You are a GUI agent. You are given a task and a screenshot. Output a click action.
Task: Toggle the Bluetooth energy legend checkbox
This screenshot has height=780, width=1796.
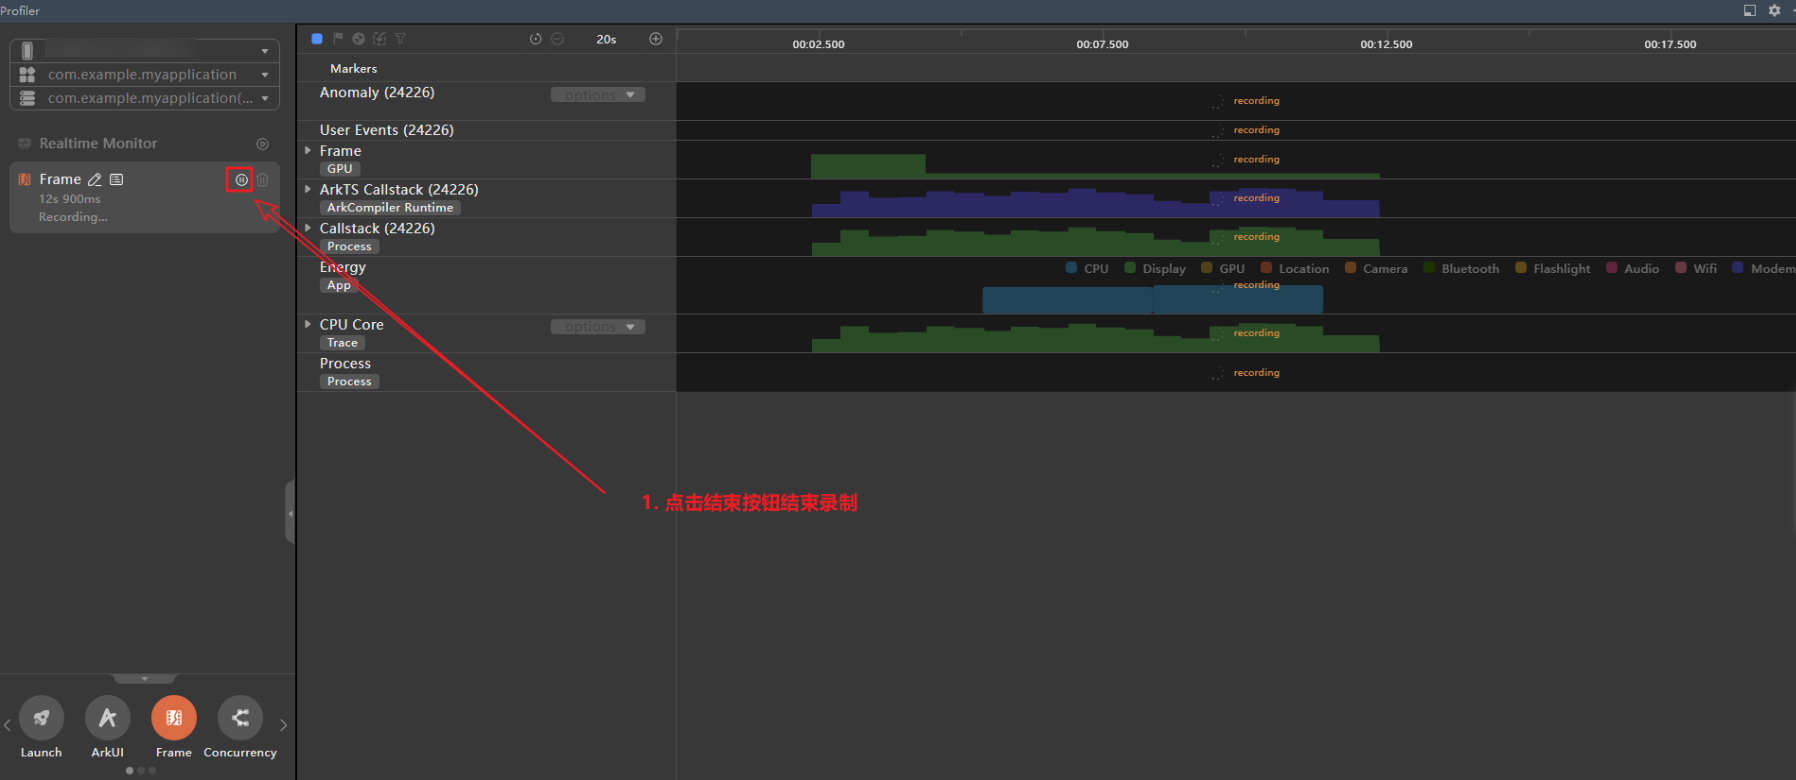1429,268
